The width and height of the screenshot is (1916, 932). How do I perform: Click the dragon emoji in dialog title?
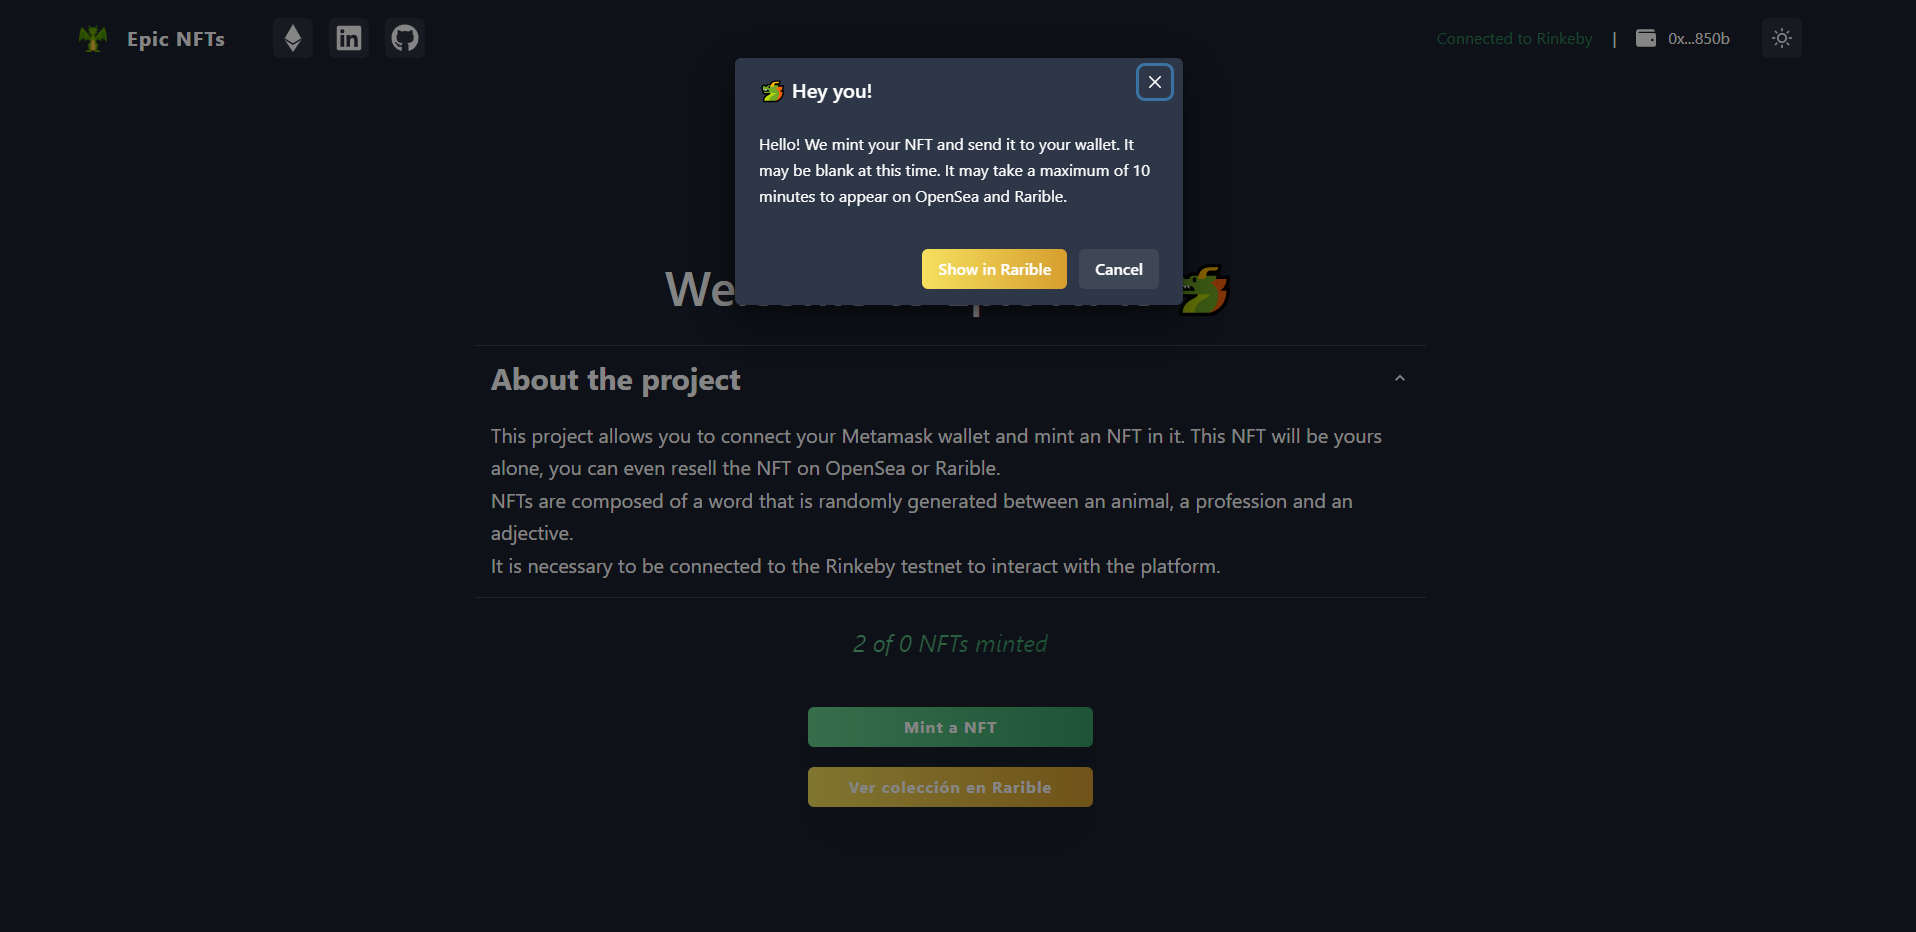pyautogui.click(x=772, y=91)
